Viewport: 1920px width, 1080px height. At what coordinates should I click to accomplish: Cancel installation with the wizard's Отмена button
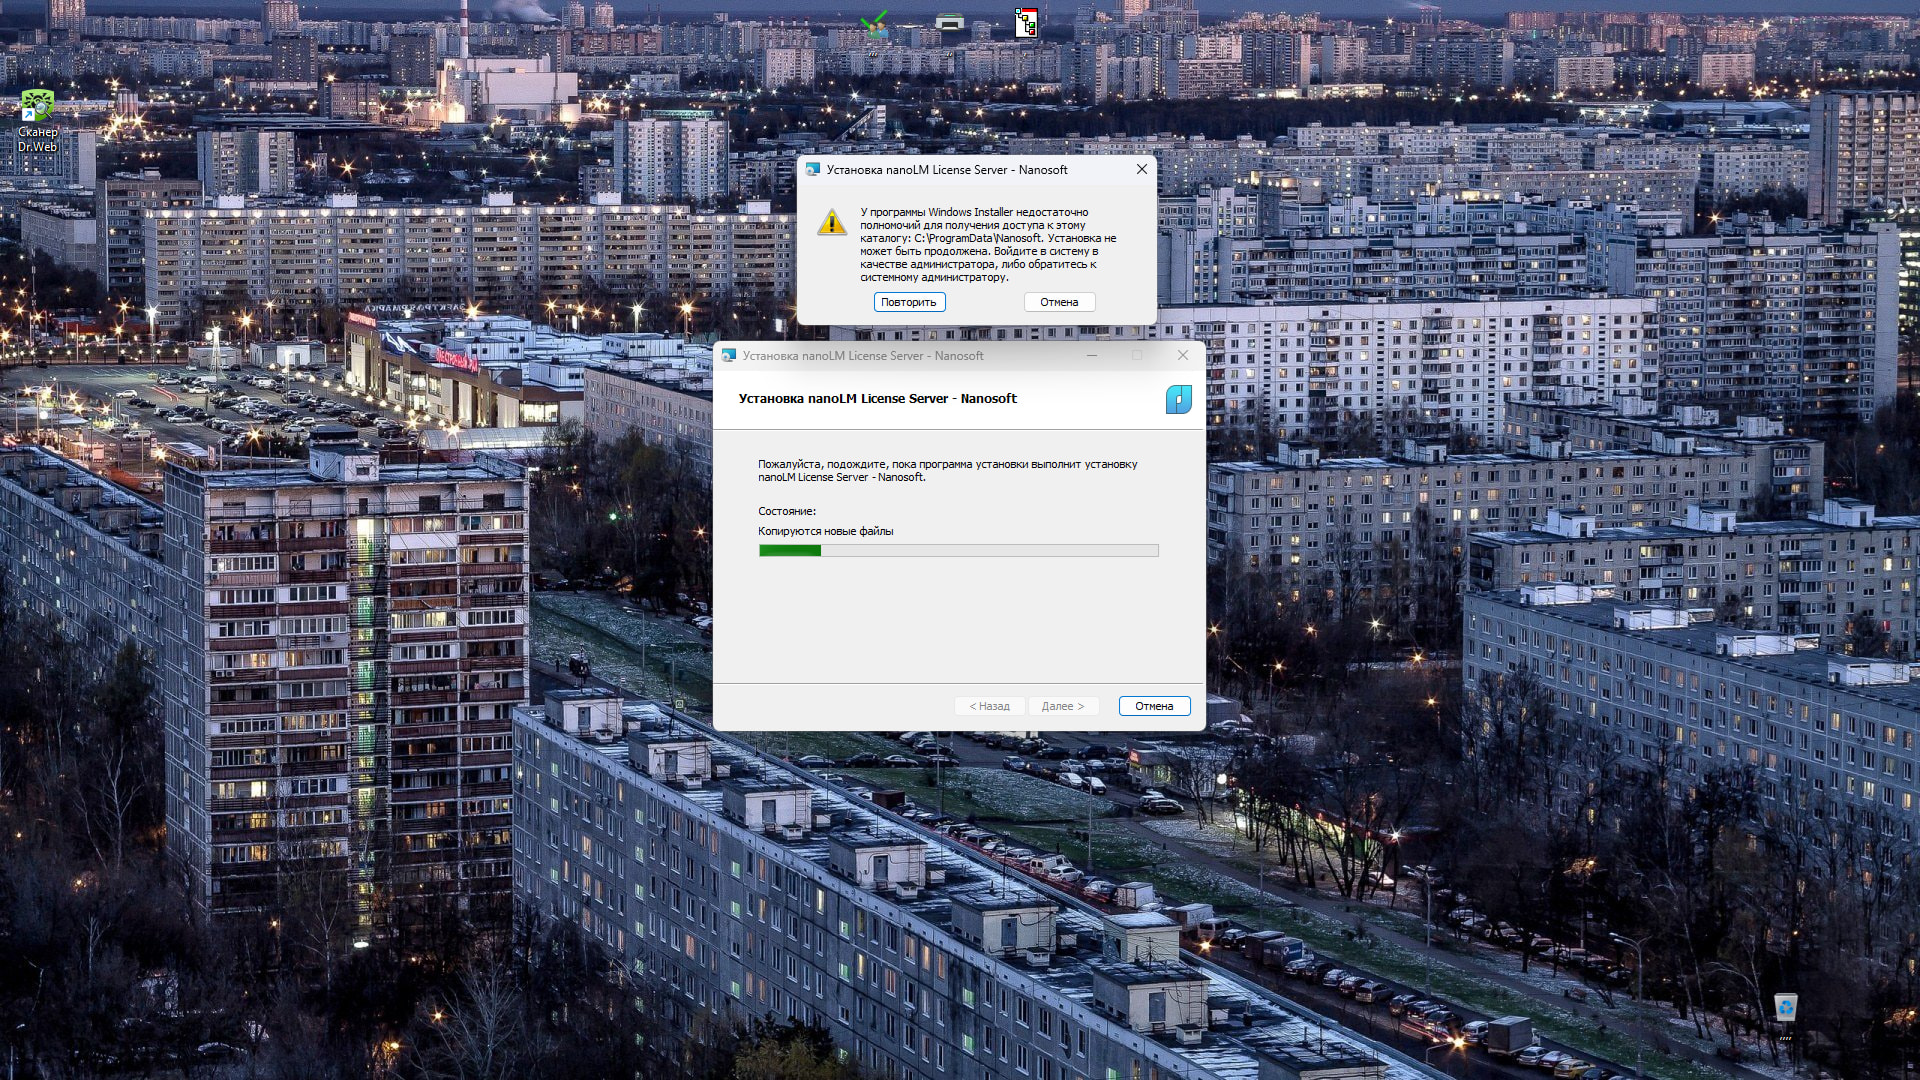(1154, 706)
